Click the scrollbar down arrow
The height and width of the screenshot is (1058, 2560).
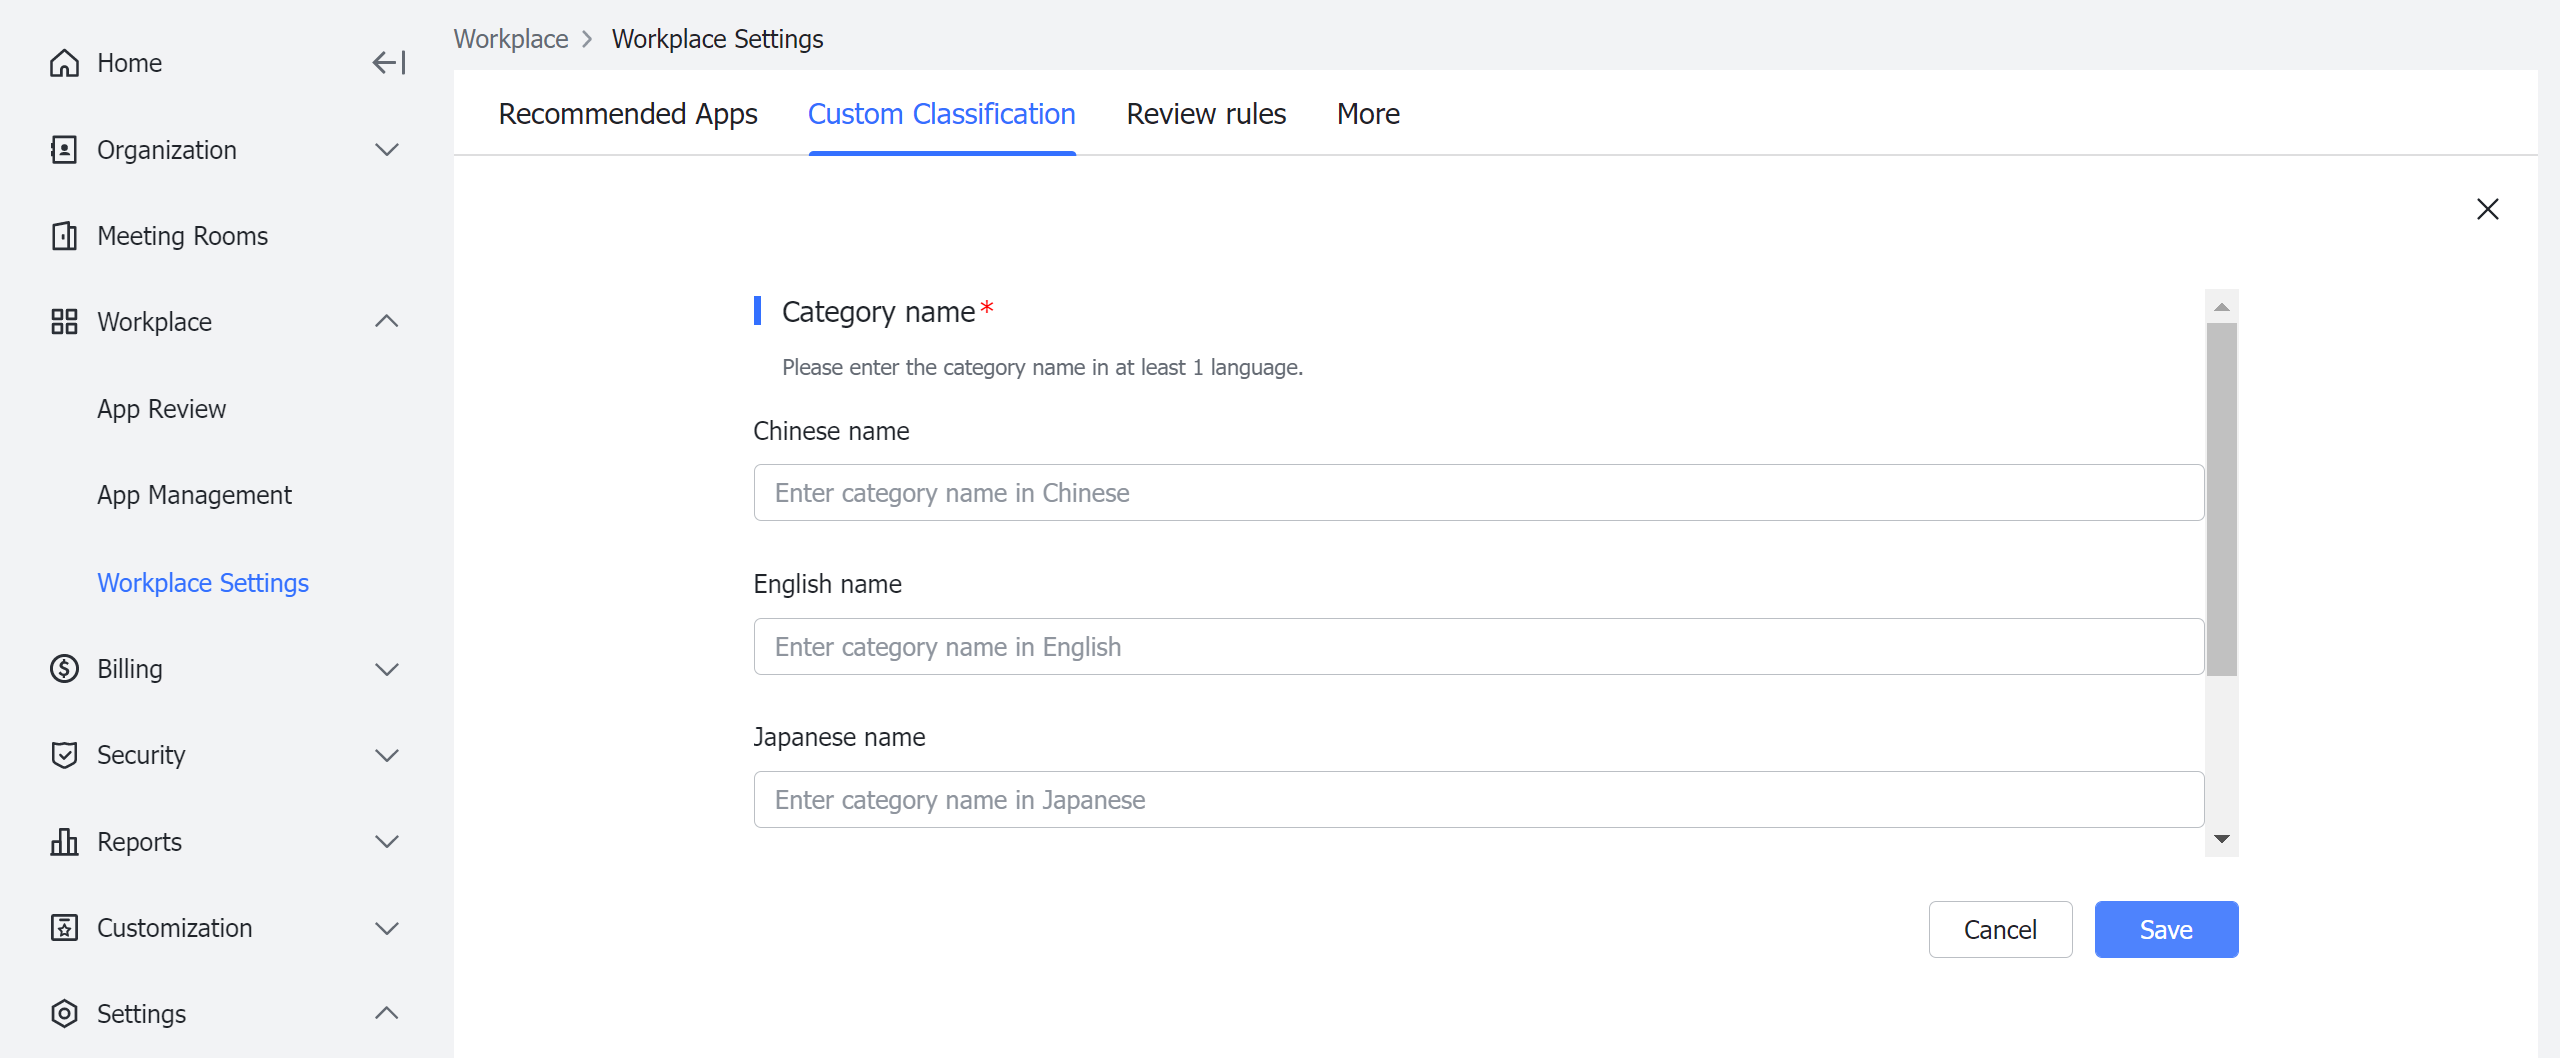[x=2222, y=839]
